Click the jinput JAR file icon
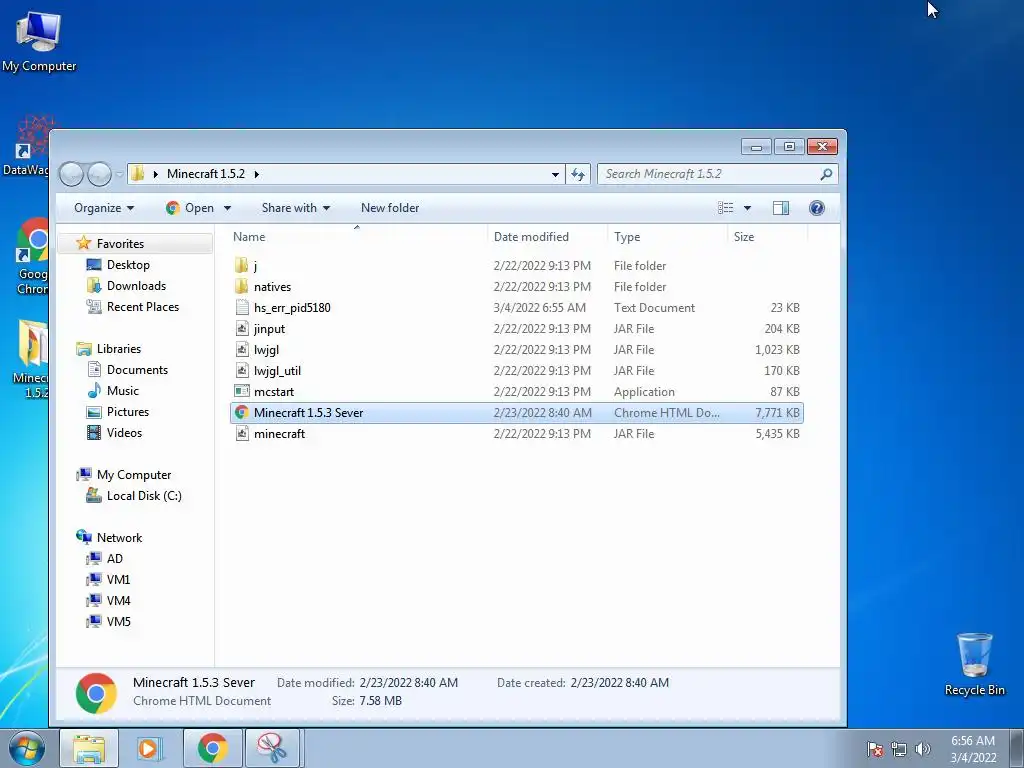 pos(242,328)
